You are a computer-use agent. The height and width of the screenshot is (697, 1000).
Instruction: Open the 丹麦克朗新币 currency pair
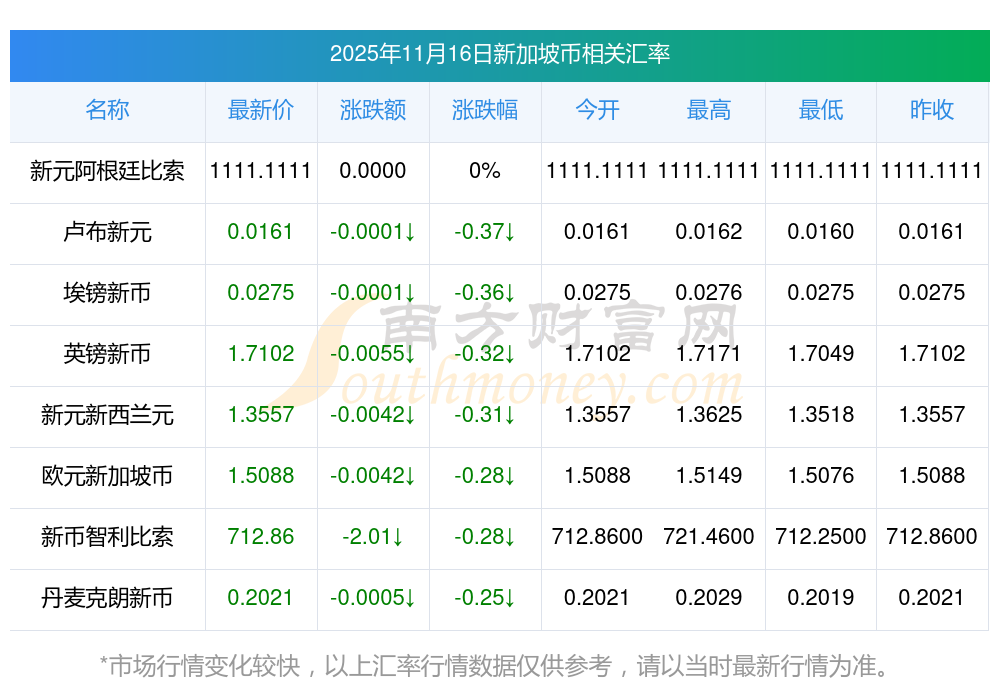click(x=107, y=598)
